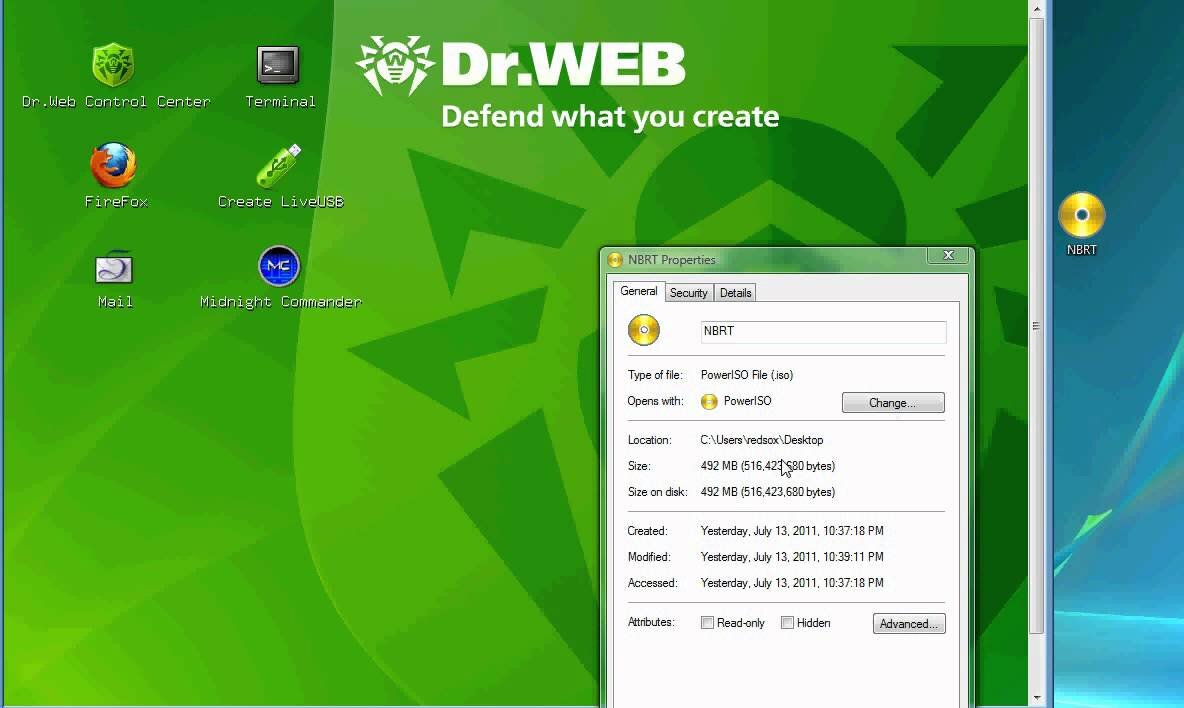Click the Accessed date value
This screenshot has width=1184, height=708.
[x=792, y=583]
